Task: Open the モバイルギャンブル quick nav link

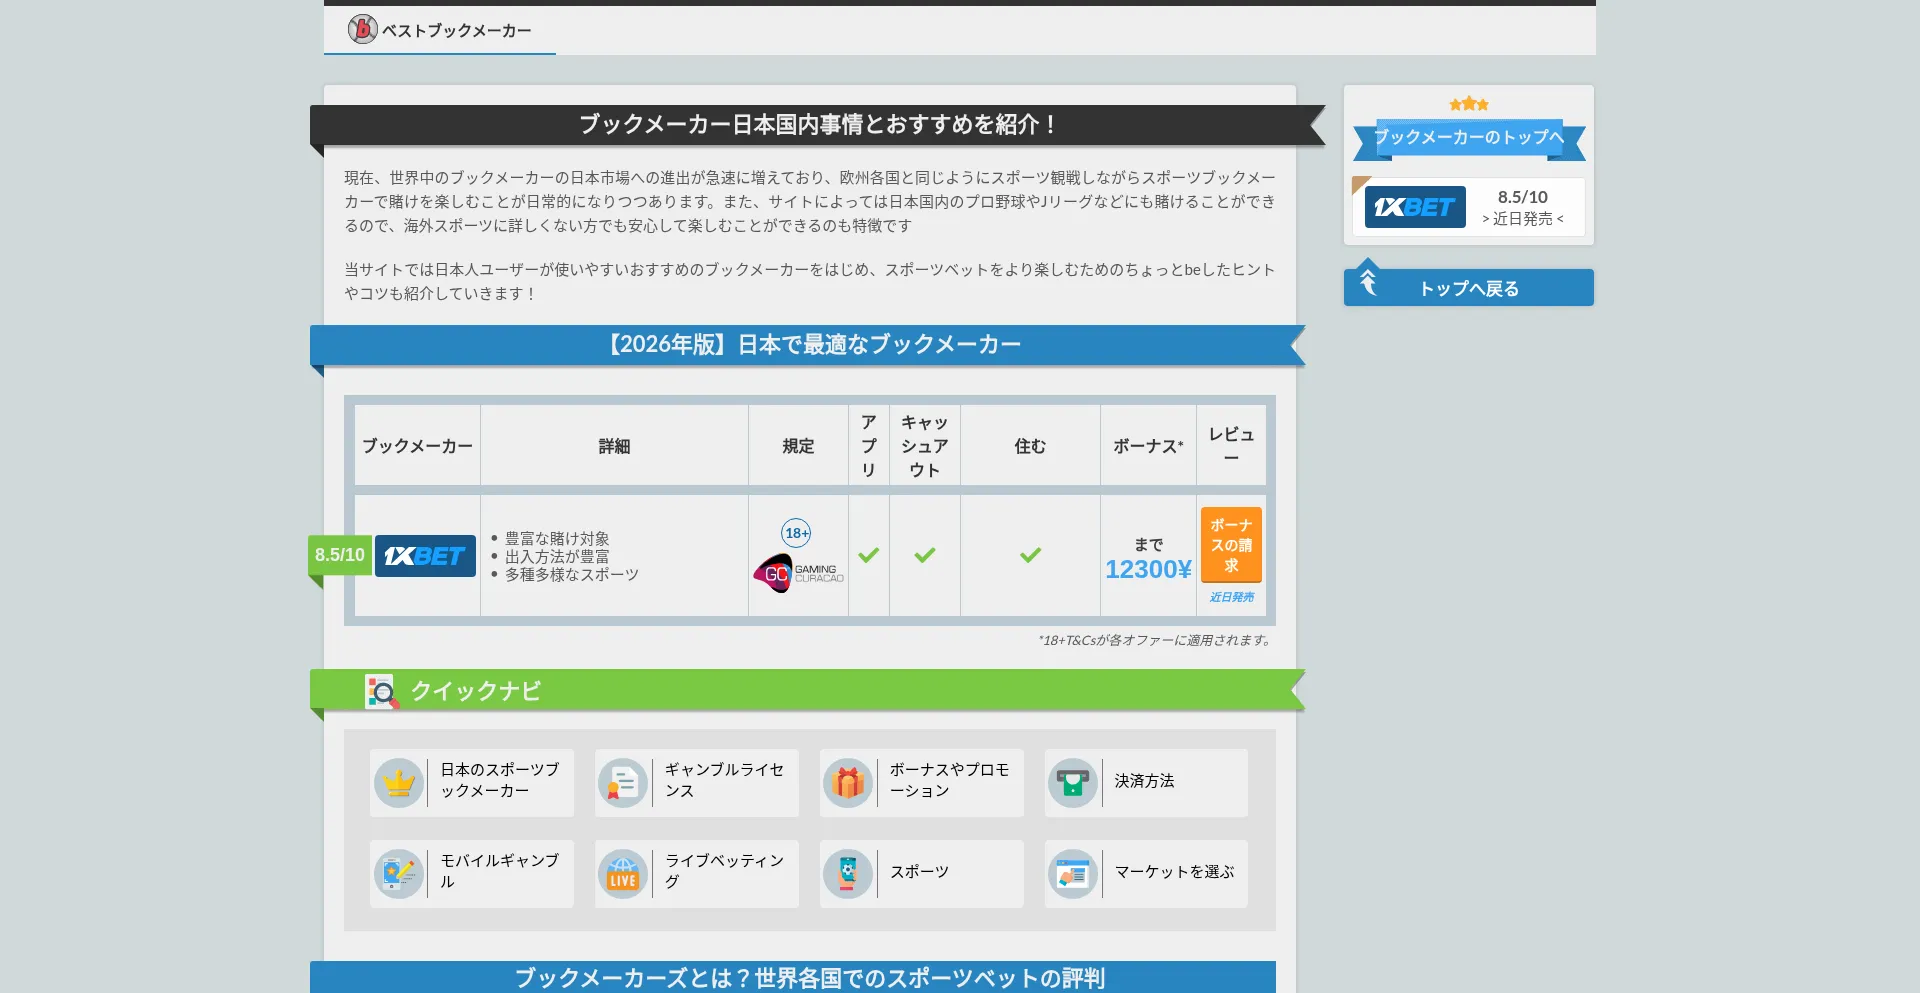Action: pyautogui.click(x=472, y=874)
